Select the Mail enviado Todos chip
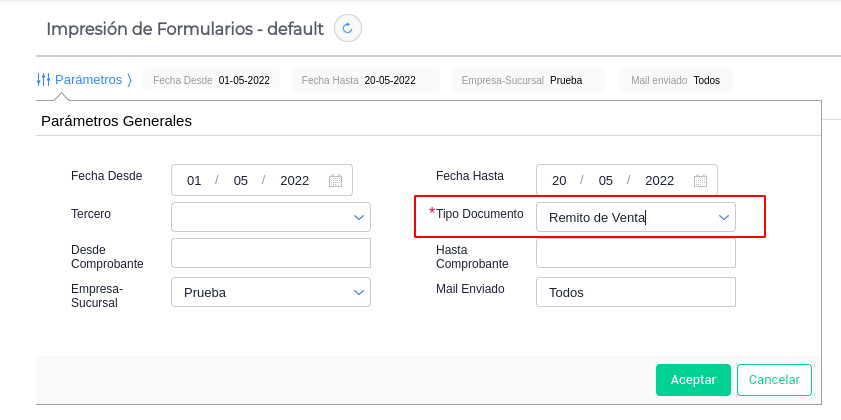Image resolution: width=841 pixels, height=420 pixels. 675,80
